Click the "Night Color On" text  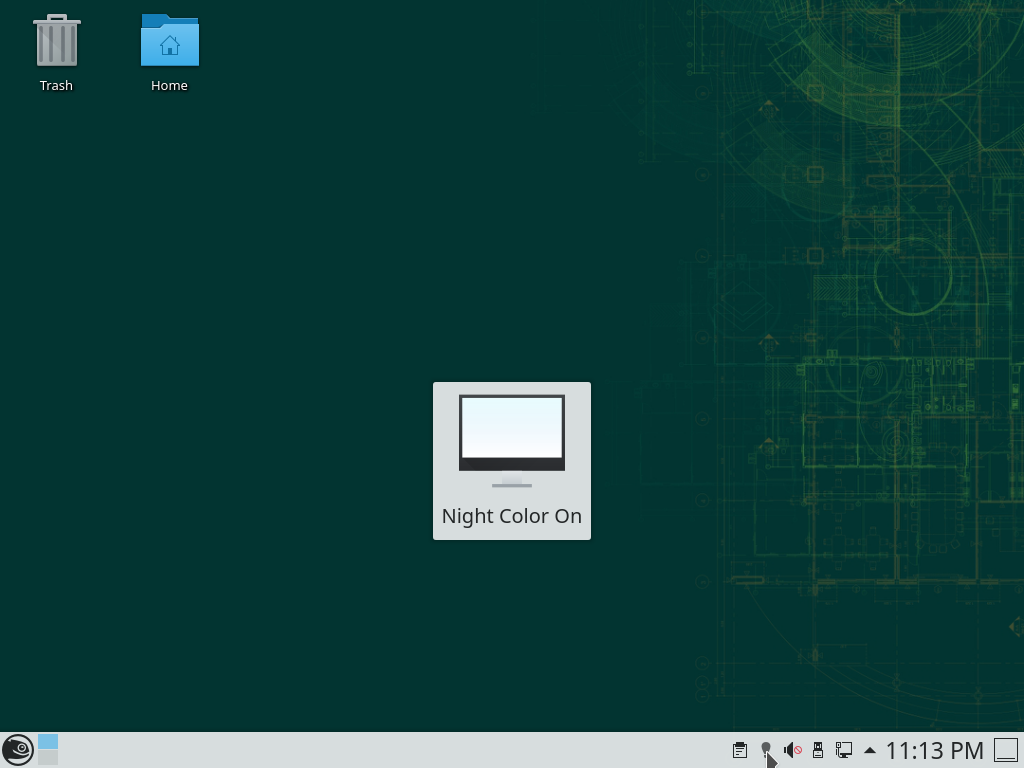click(x=511, y=516)
